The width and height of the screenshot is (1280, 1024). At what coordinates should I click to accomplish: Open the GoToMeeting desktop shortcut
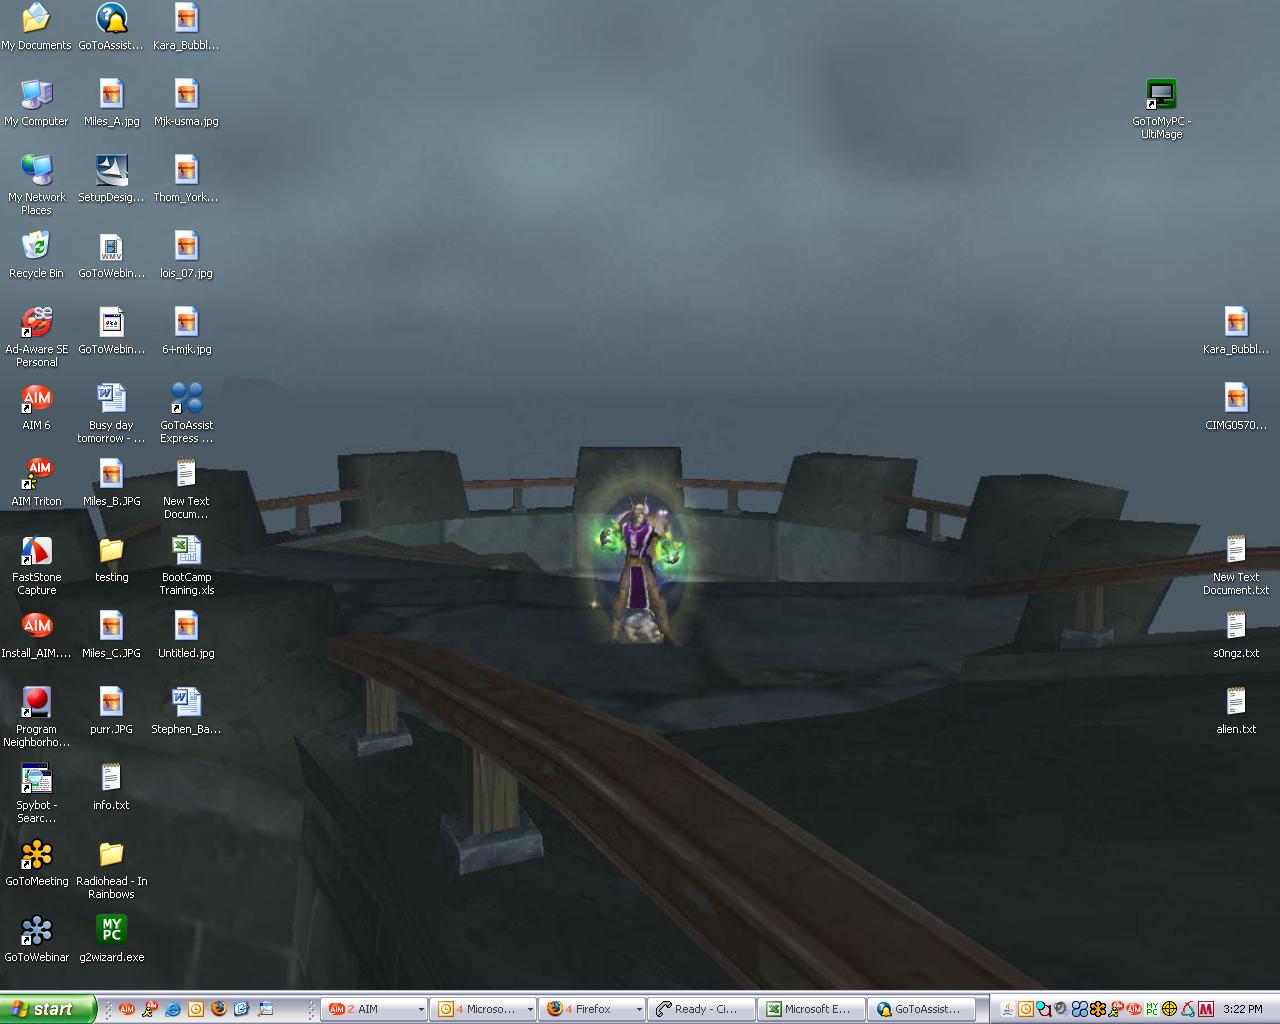coord(36,863)
